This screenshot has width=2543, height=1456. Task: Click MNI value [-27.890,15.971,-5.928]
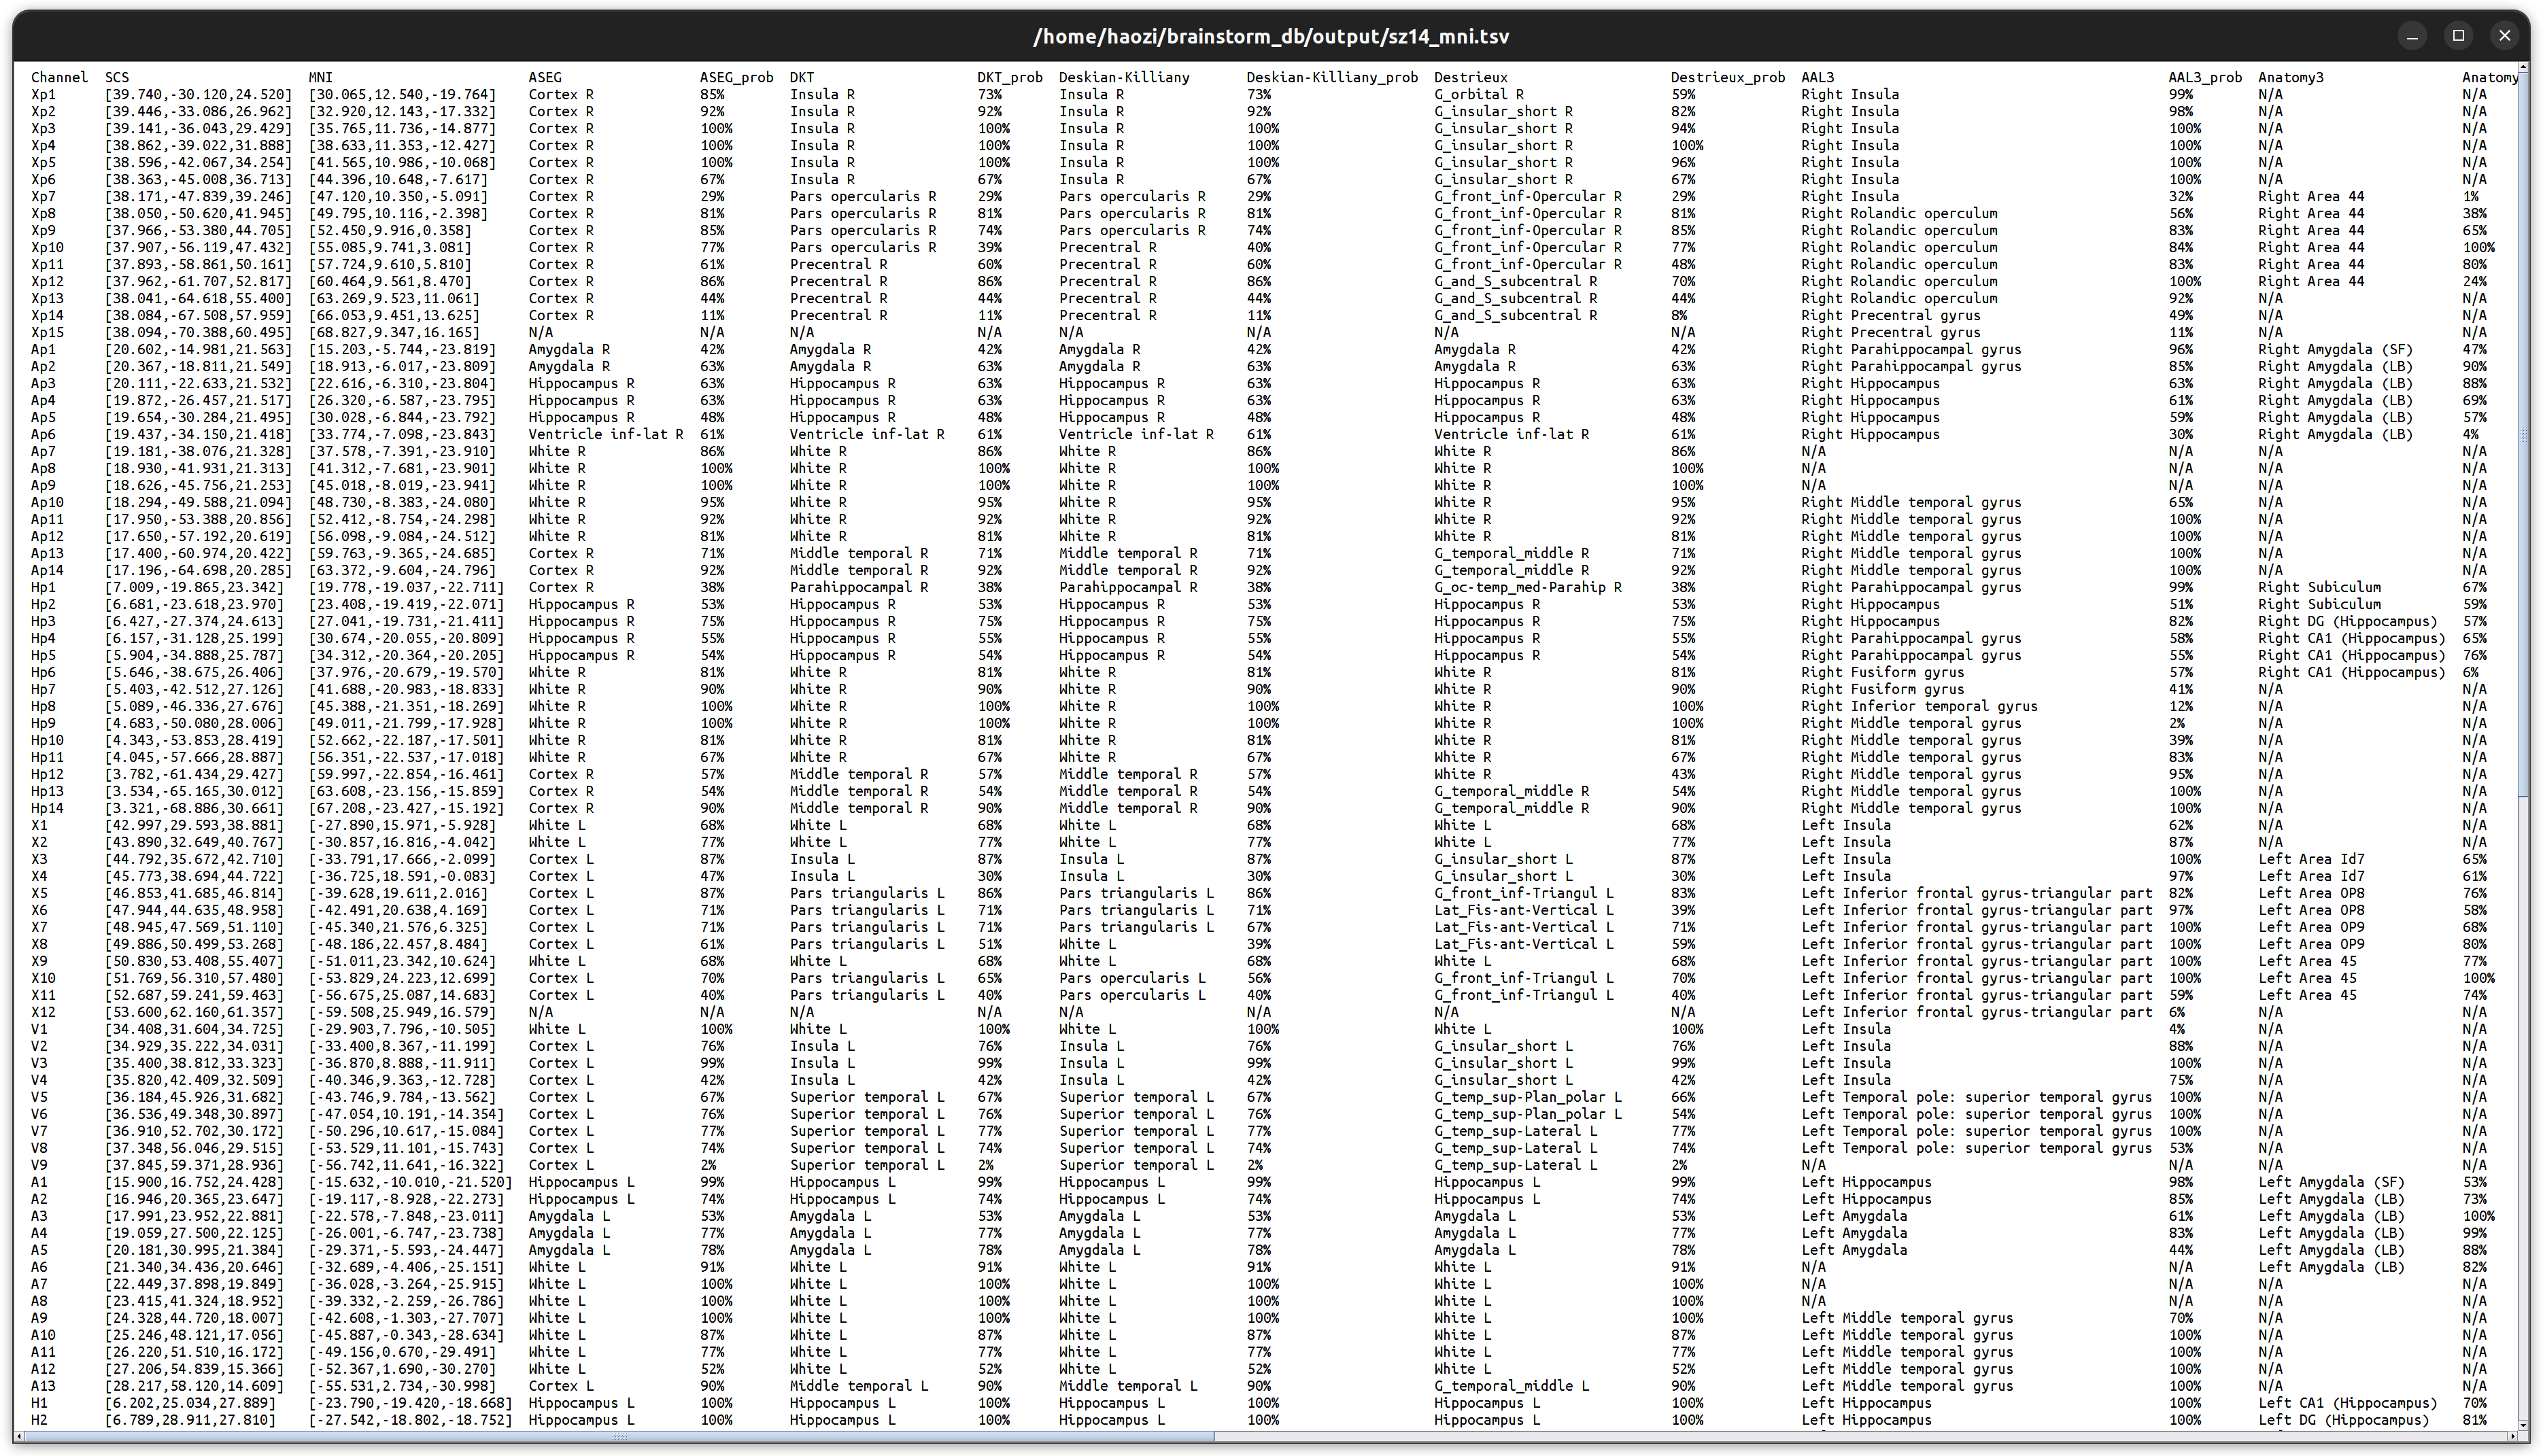click(x=402, y=825)
